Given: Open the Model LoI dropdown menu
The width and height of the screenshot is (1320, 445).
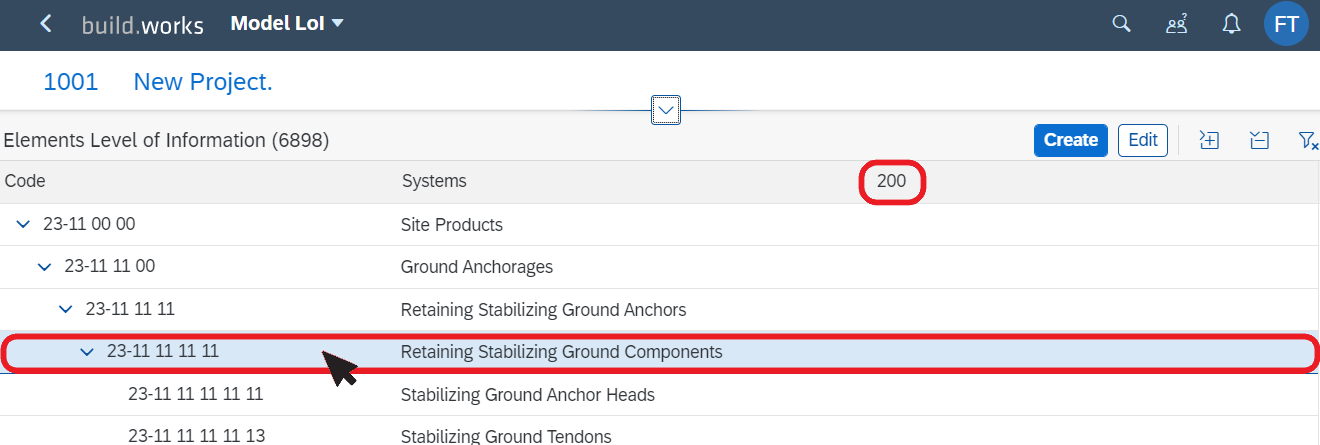Looking at the screenshot, I should (x=287, y=23).
